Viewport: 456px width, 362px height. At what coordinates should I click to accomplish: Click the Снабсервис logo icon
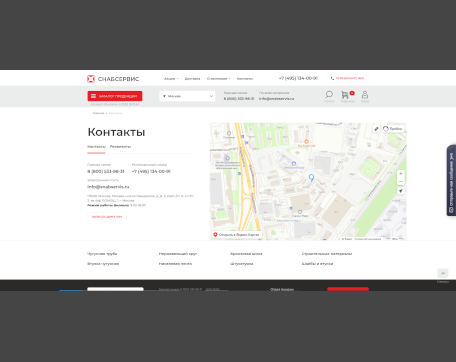(x=91, y=79)
